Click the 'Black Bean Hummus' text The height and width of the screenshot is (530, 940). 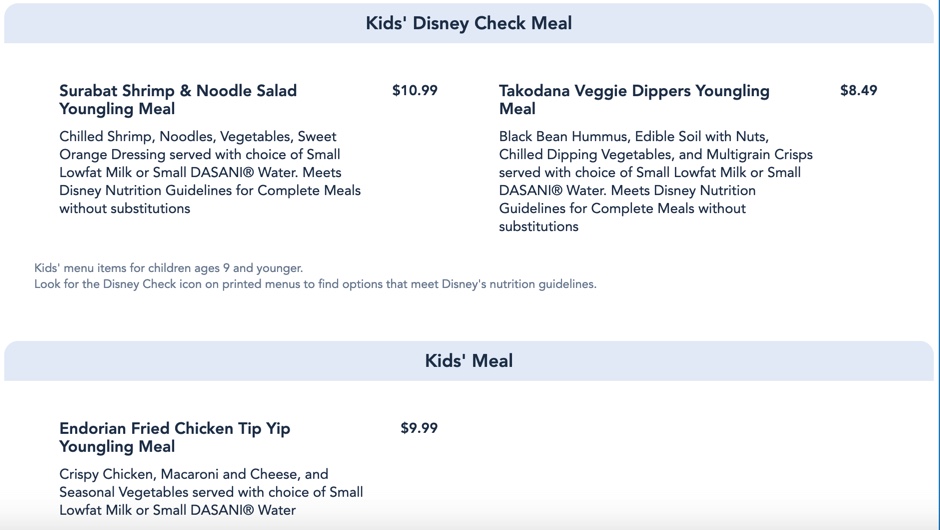562,137
